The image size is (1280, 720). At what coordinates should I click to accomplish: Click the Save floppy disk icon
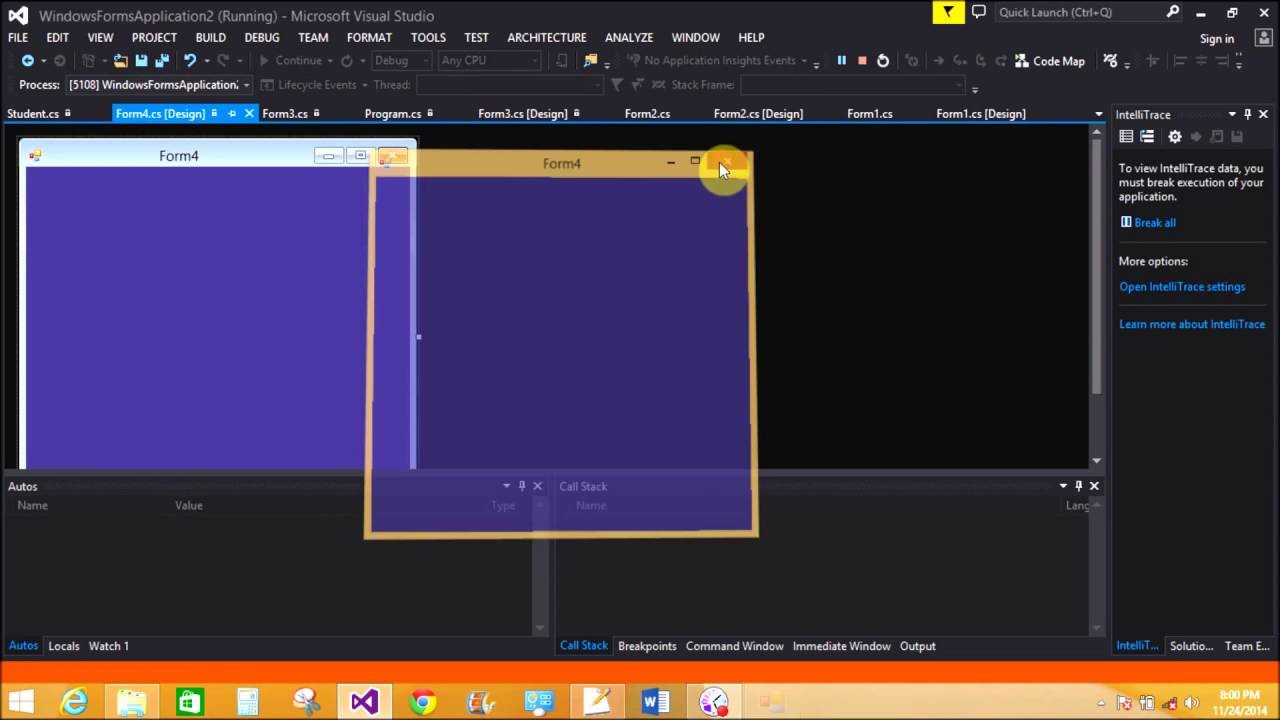pos(141,61)
